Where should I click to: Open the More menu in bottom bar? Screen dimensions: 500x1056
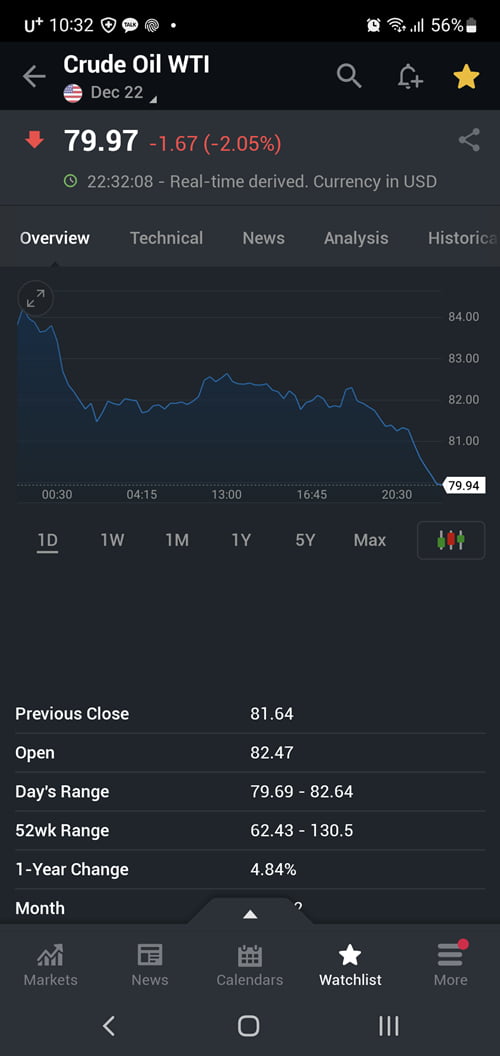click(450, 964)
